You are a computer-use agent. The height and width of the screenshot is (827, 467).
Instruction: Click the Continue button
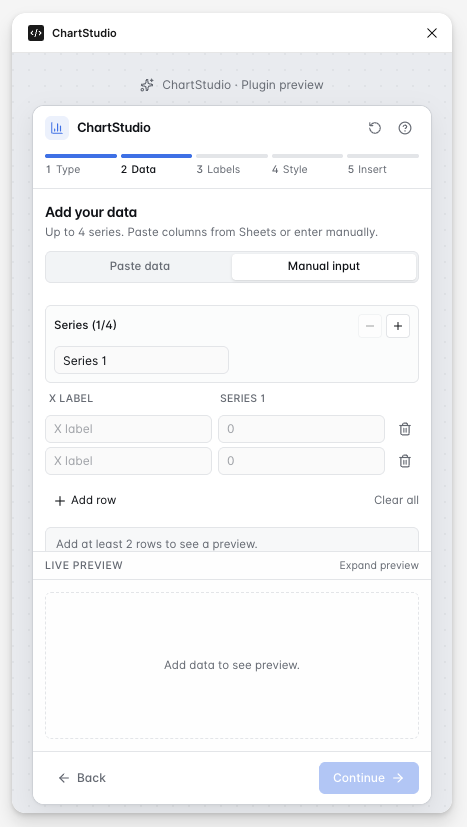point(369,778)
